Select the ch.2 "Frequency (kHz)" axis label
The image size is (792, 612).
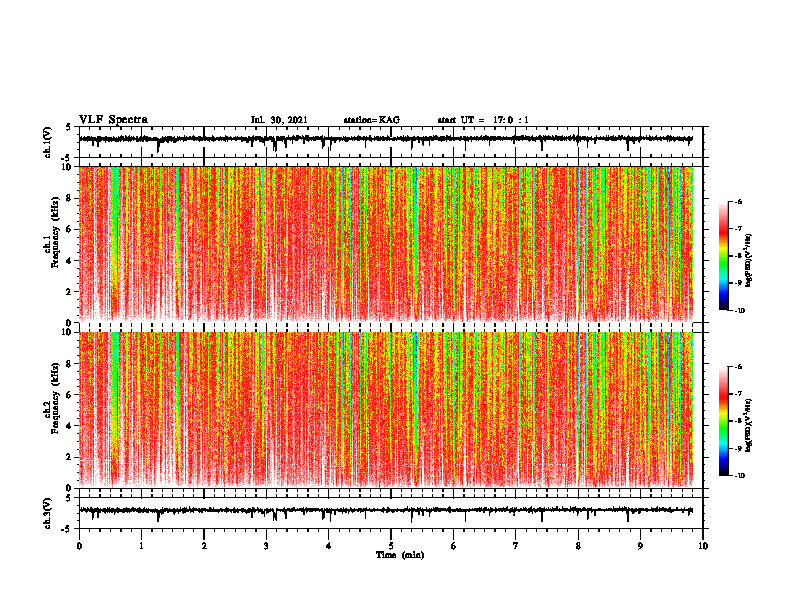click(x=55, y=399)
